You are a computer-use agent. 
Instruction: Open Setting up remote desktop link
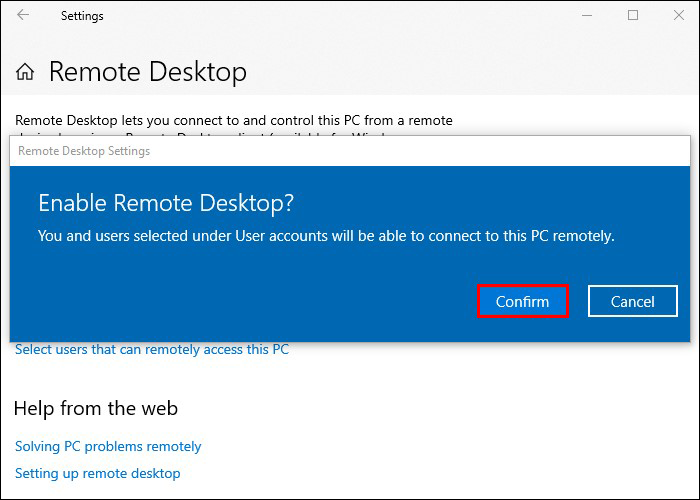pos(97,473)
